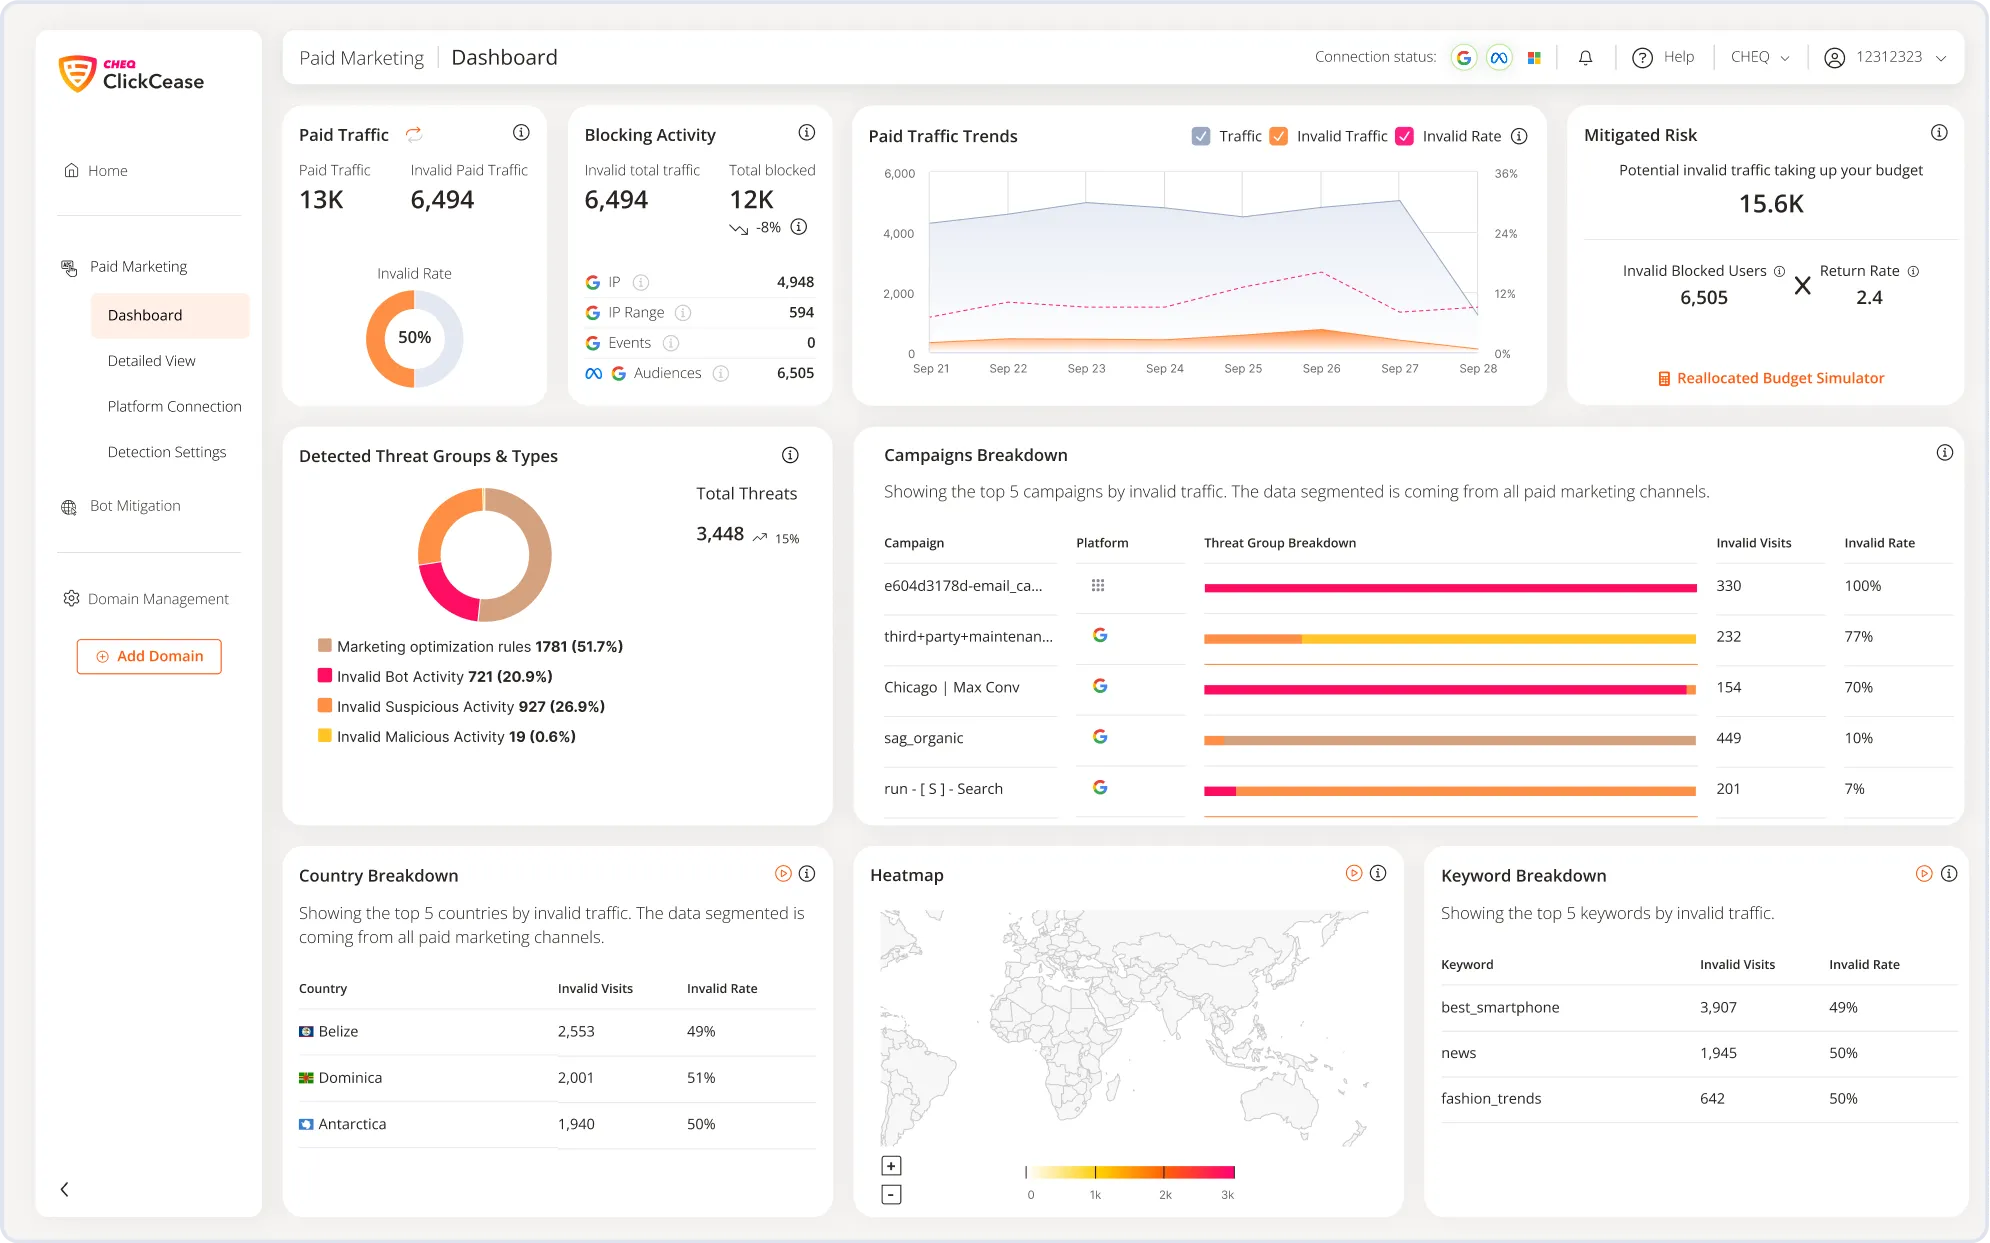Image resolution: width=1990 pixels, height=1243 pixels.
Task: Expand the CHEQ dropdown
Action: tap(1760, 57)
